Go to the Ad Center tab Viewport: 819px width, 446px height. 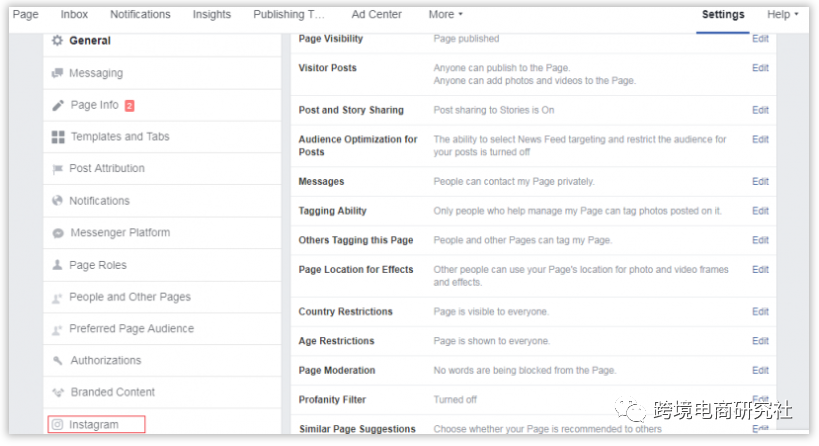point(377,15)
